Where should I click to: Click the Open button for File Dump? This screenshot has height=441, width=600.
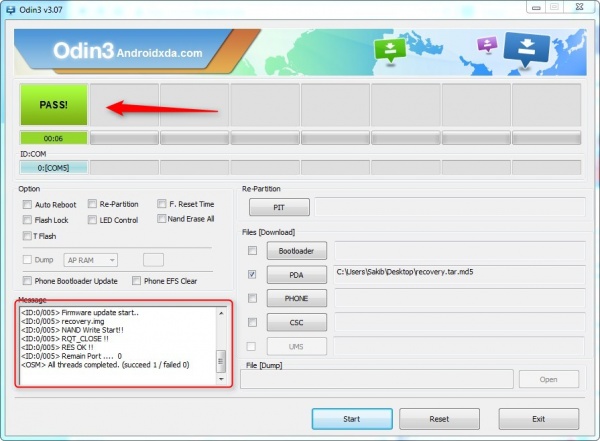pos(549,379)
